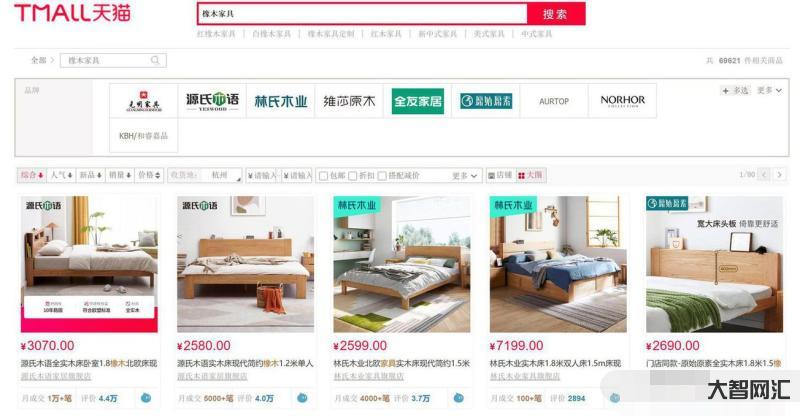The width and height of the screenshot is (800, 418).
Task: Sort results by 销量 sales tab
Action: pyautogui.click(x=120, y=175)
